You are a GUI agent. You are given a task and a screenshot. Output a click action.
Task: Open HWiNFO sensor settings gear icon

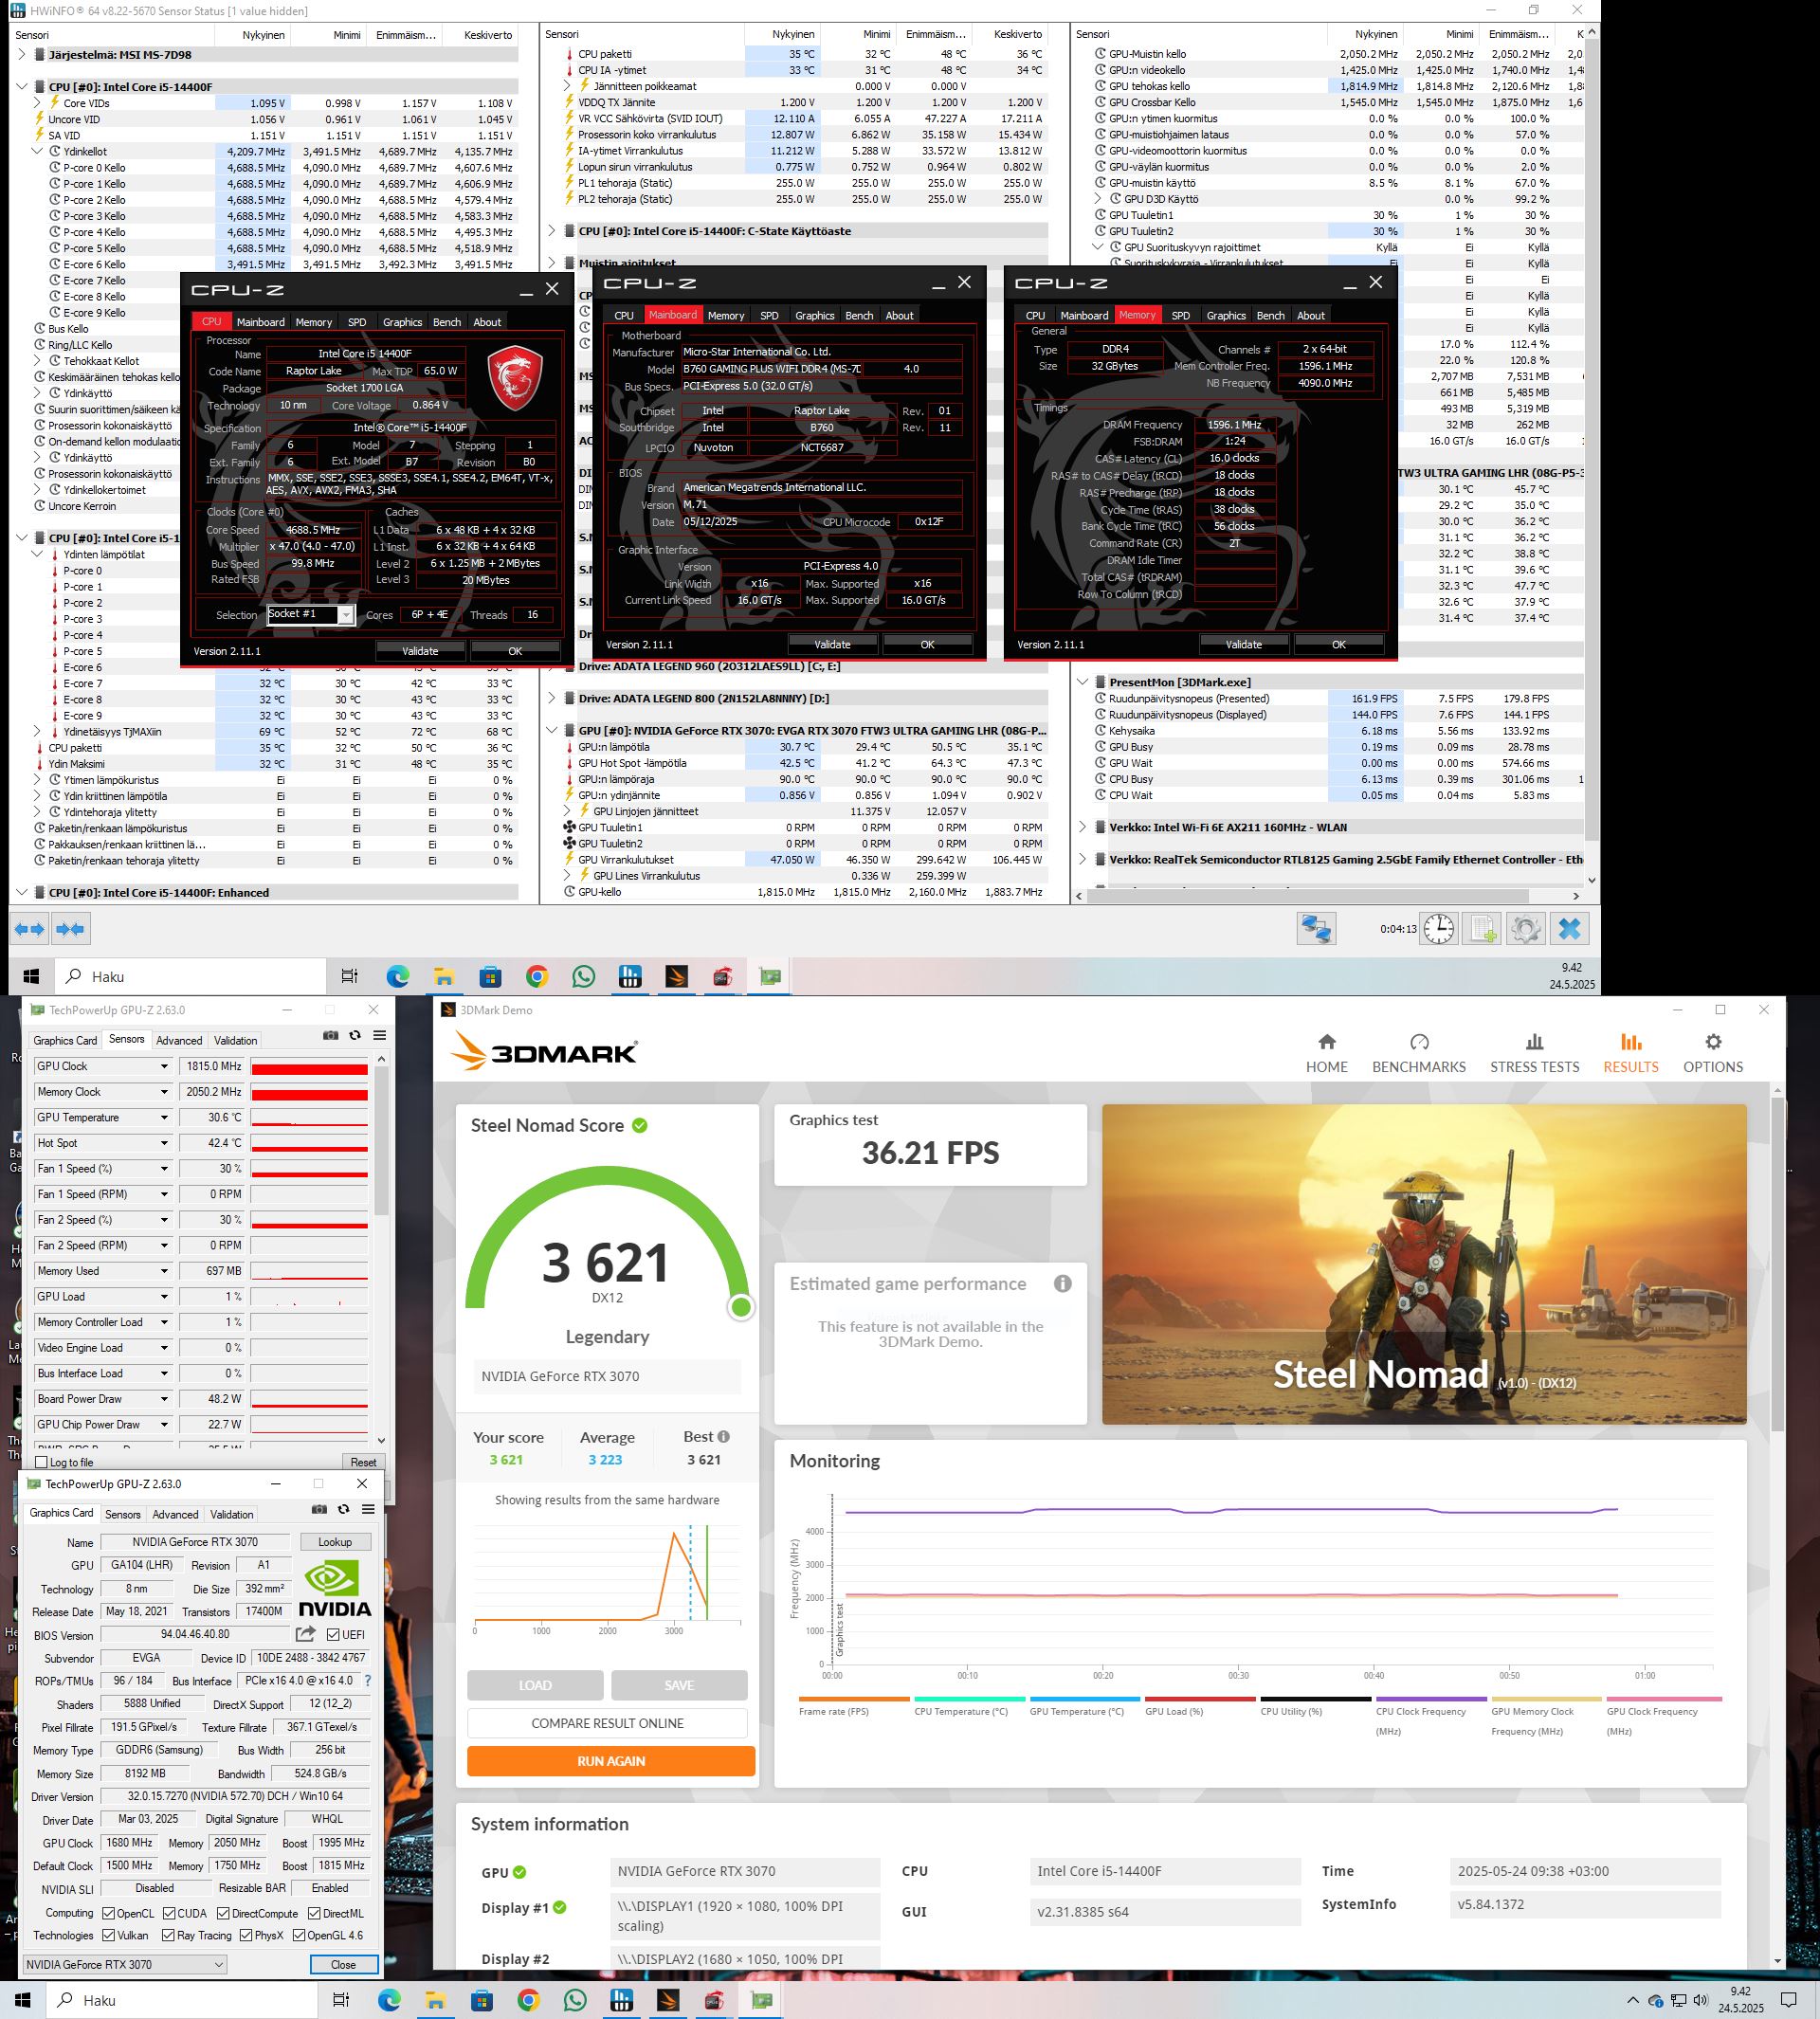pos(1525,929)
